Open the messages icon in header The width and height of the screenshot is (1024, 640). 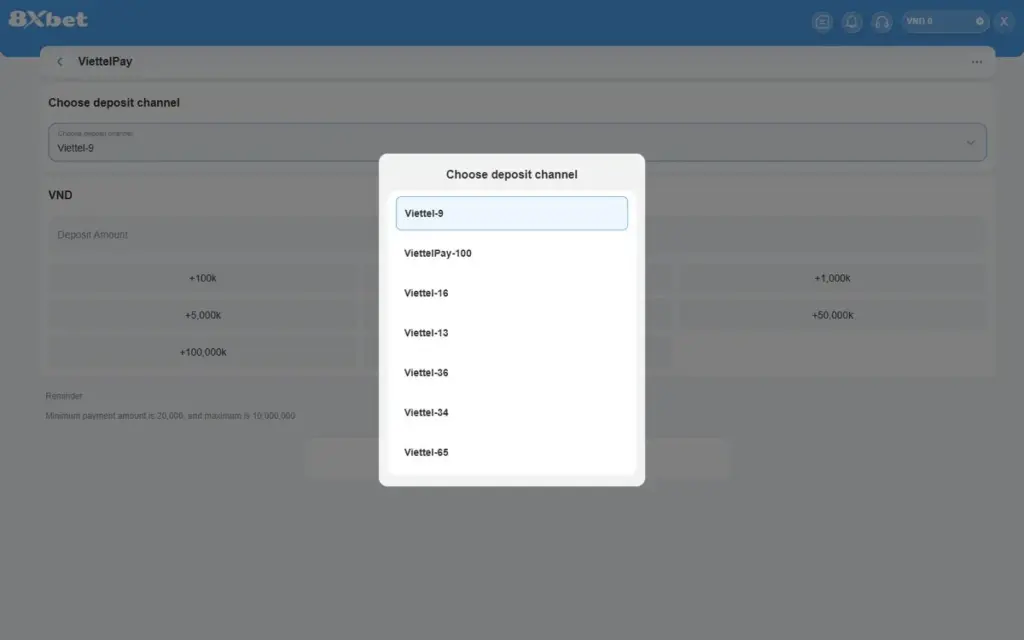pos(822,22)
